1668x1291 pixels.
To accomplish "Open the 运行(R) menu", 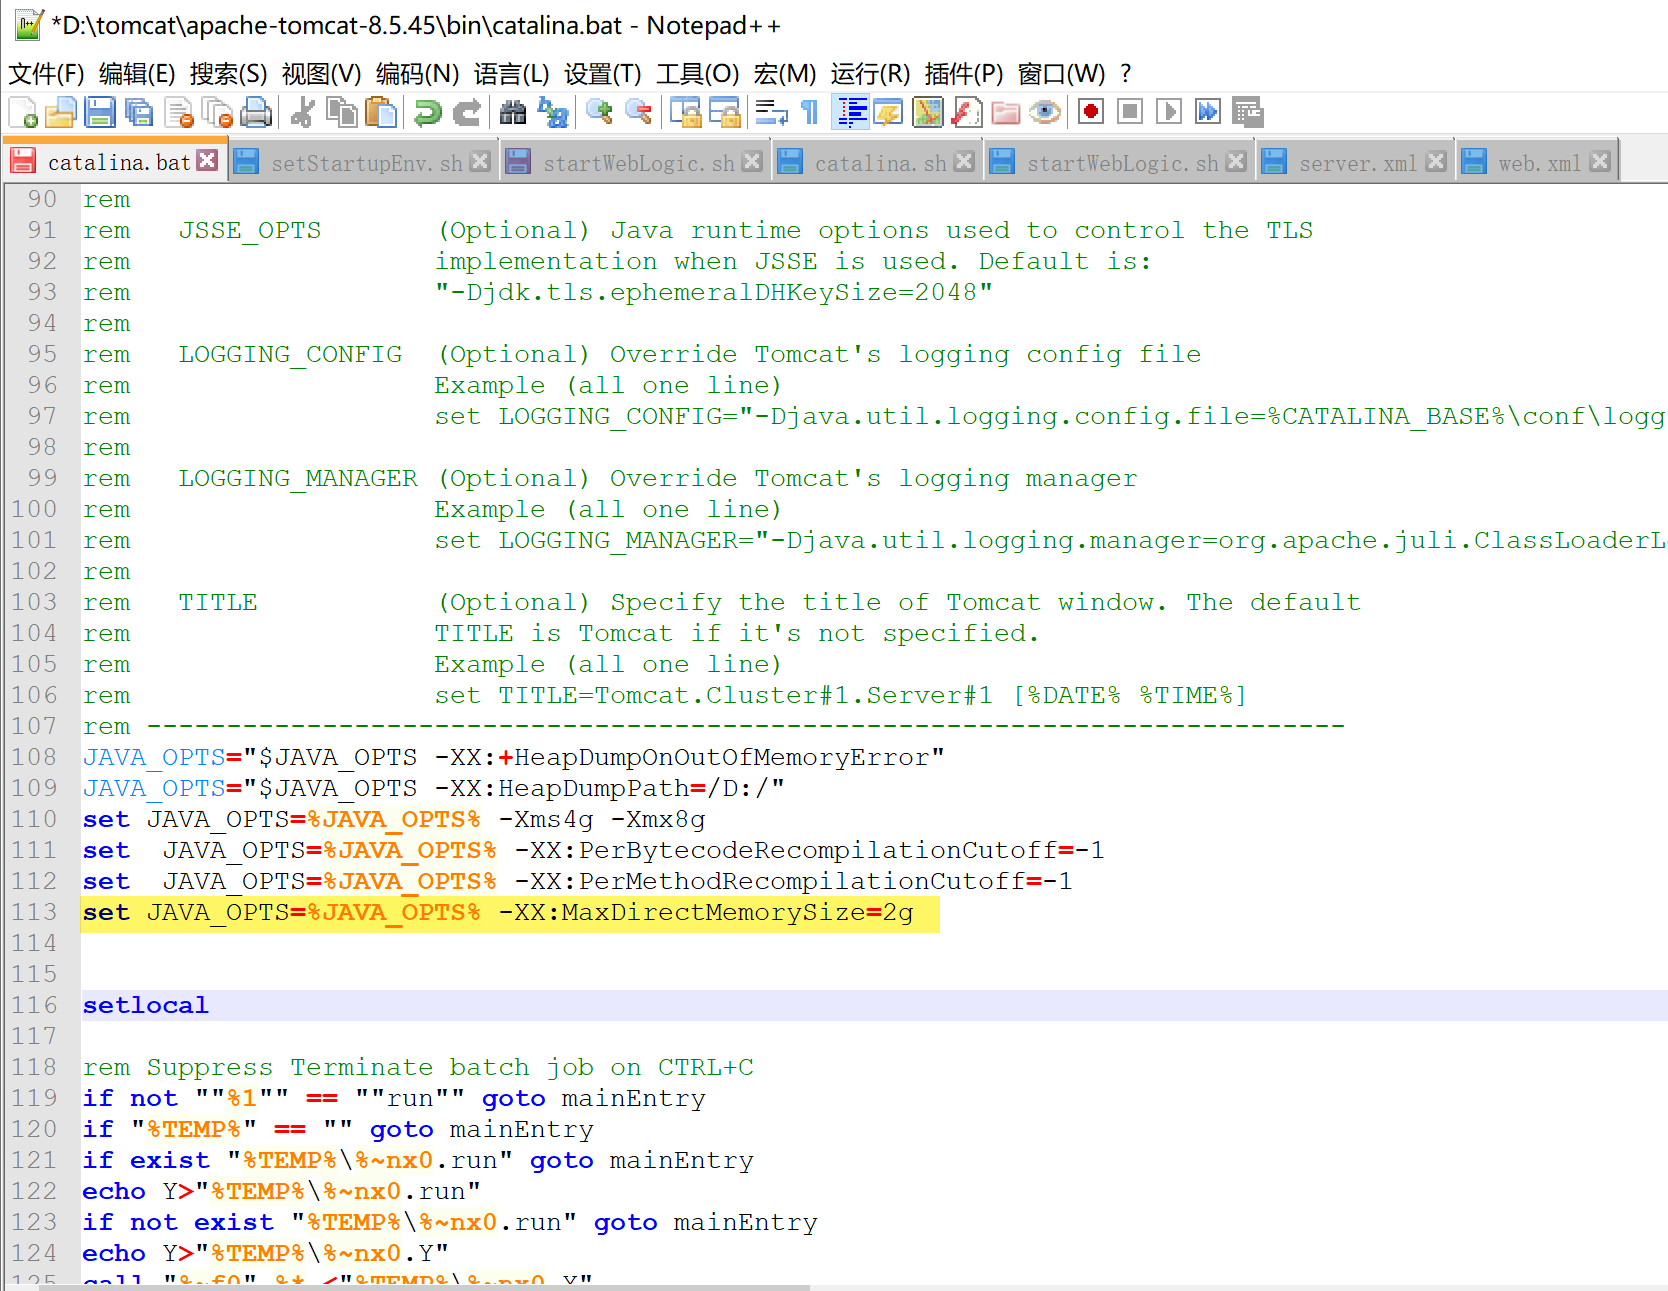I will pyautogui.click(x=870, y=74).
